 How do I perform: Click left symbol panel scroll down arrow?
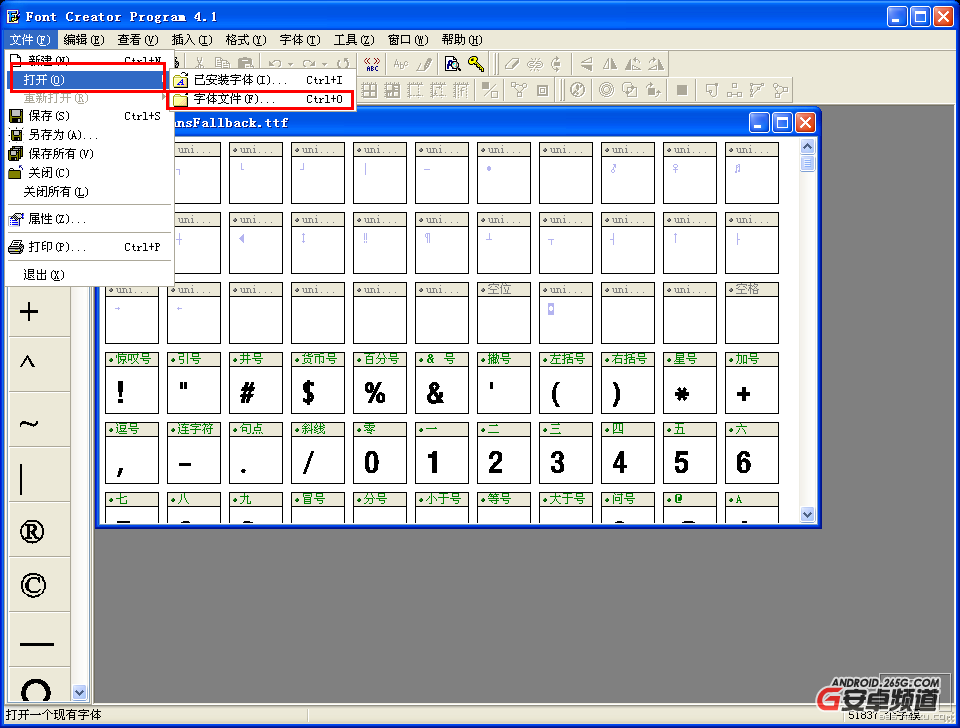point(80,692)
